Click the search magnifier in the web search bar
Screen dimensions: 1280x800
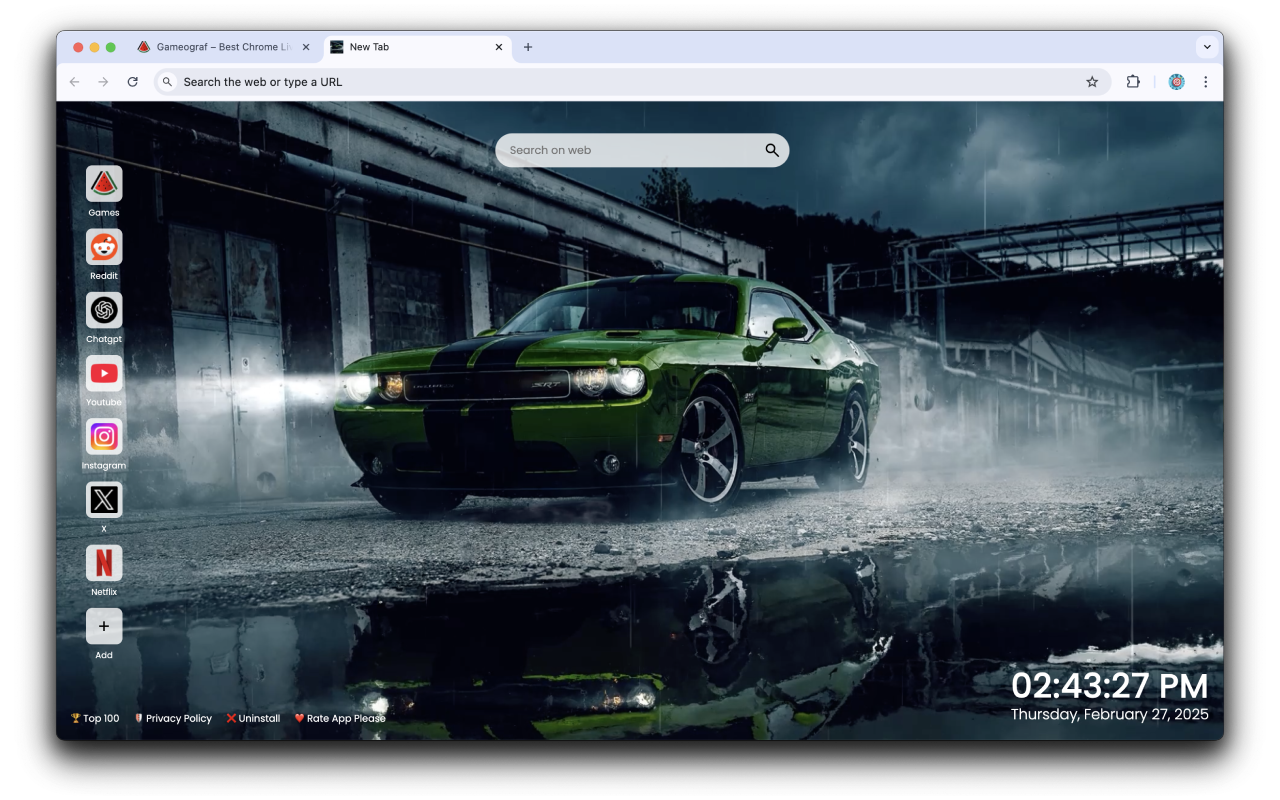click(771, 149)
